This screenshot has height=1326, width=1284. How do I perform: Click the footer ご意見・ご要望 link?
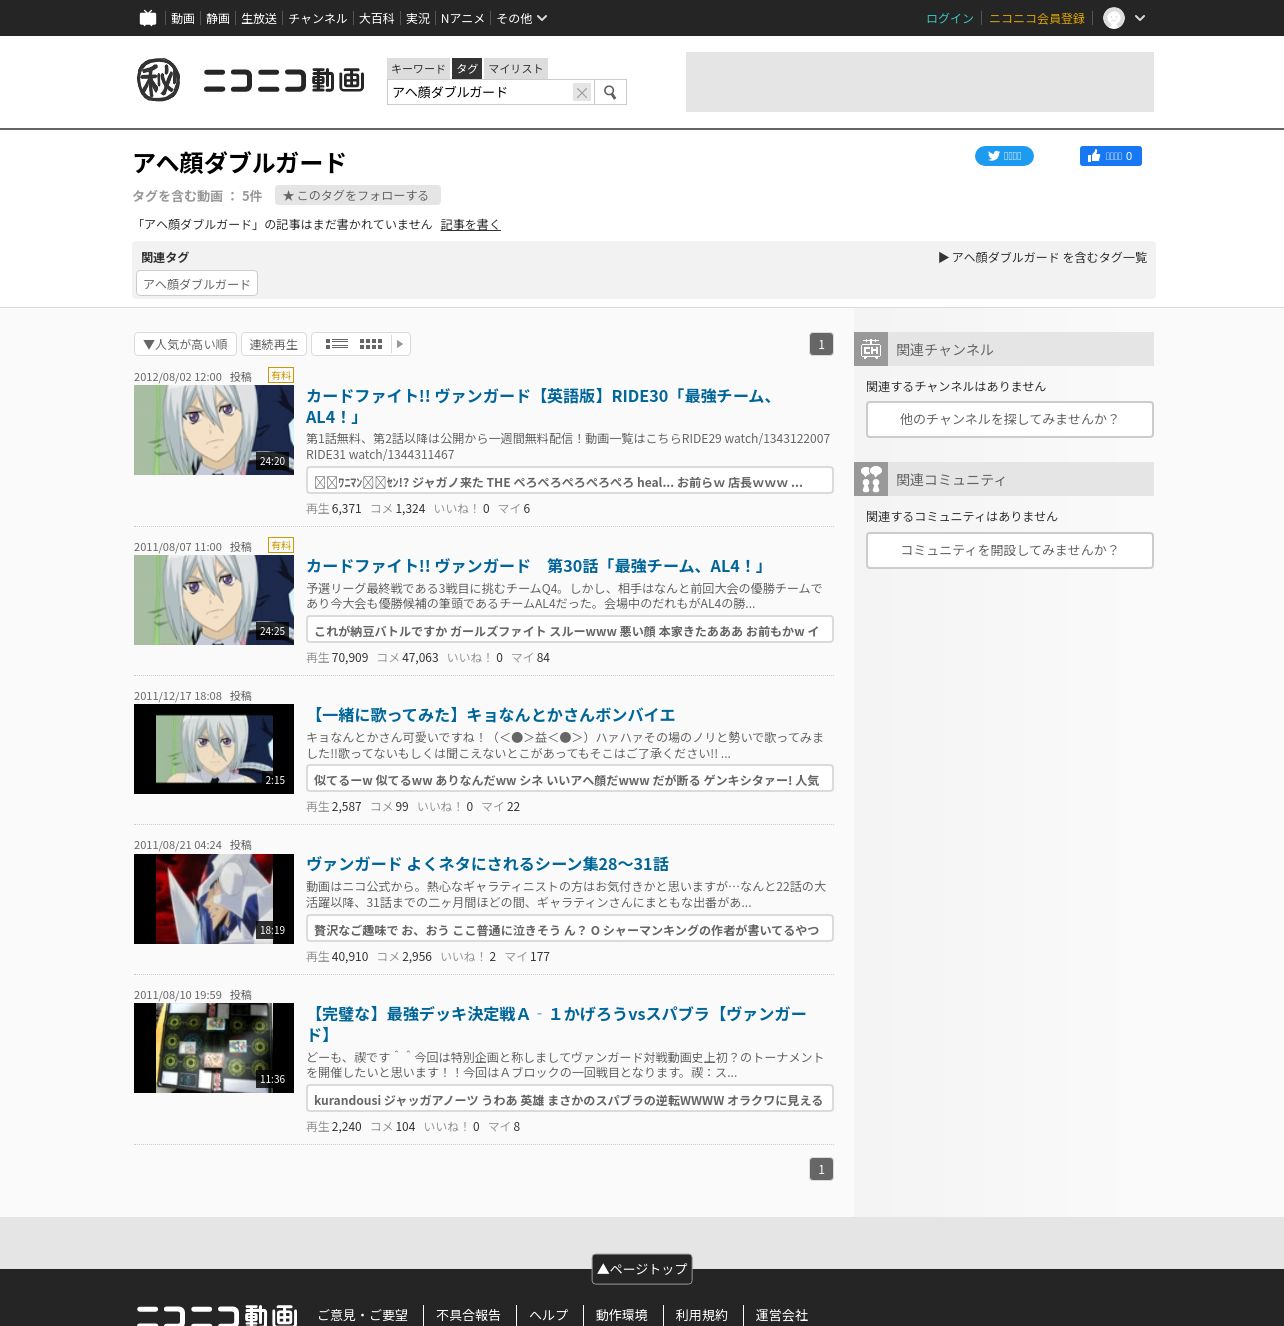coord(363,1315)
